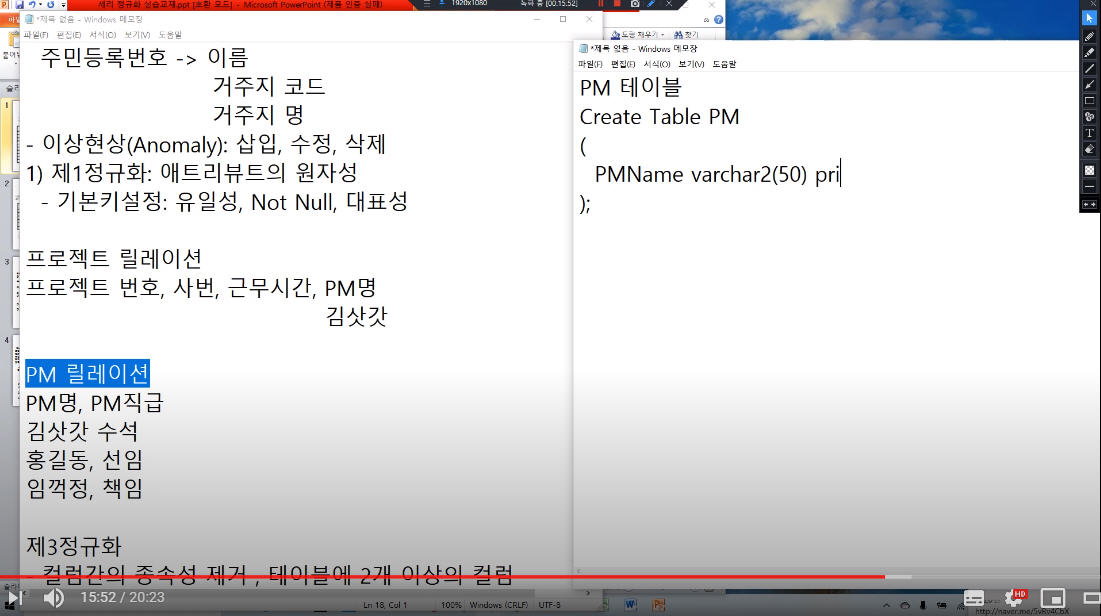Activate the recorder's drawing pen icon
Image resolution: width=1101 pixels, height=616 pixels.
click(652, 4)
